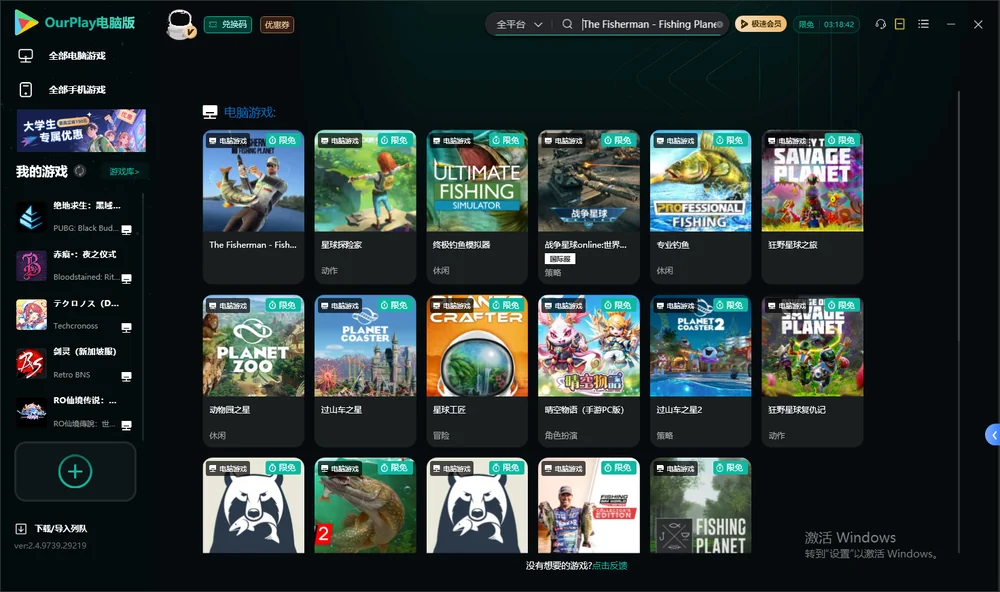This screenshot has height=592, width=1000.
Task: Open the 星球工匠 Planet Crafter card
Action: 477,371
